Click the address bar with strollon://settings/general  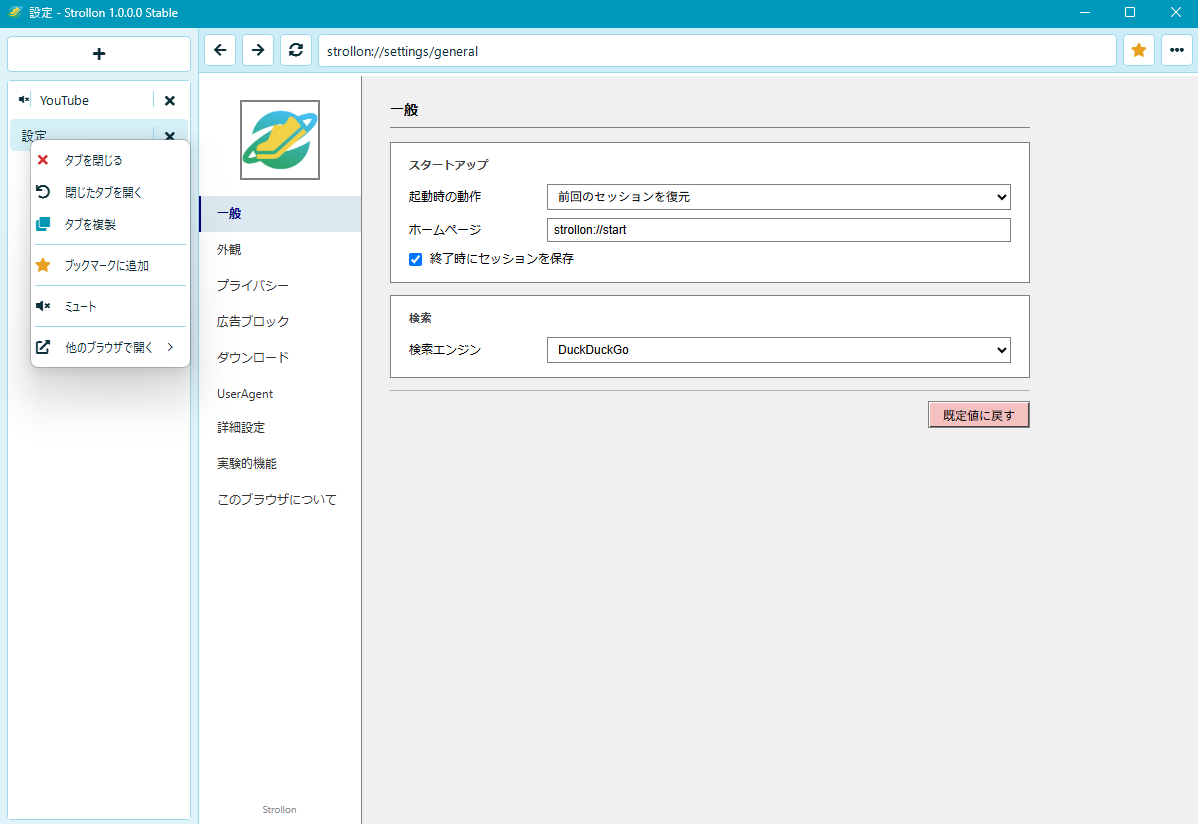pyautogui.click(x=717, y=50)
